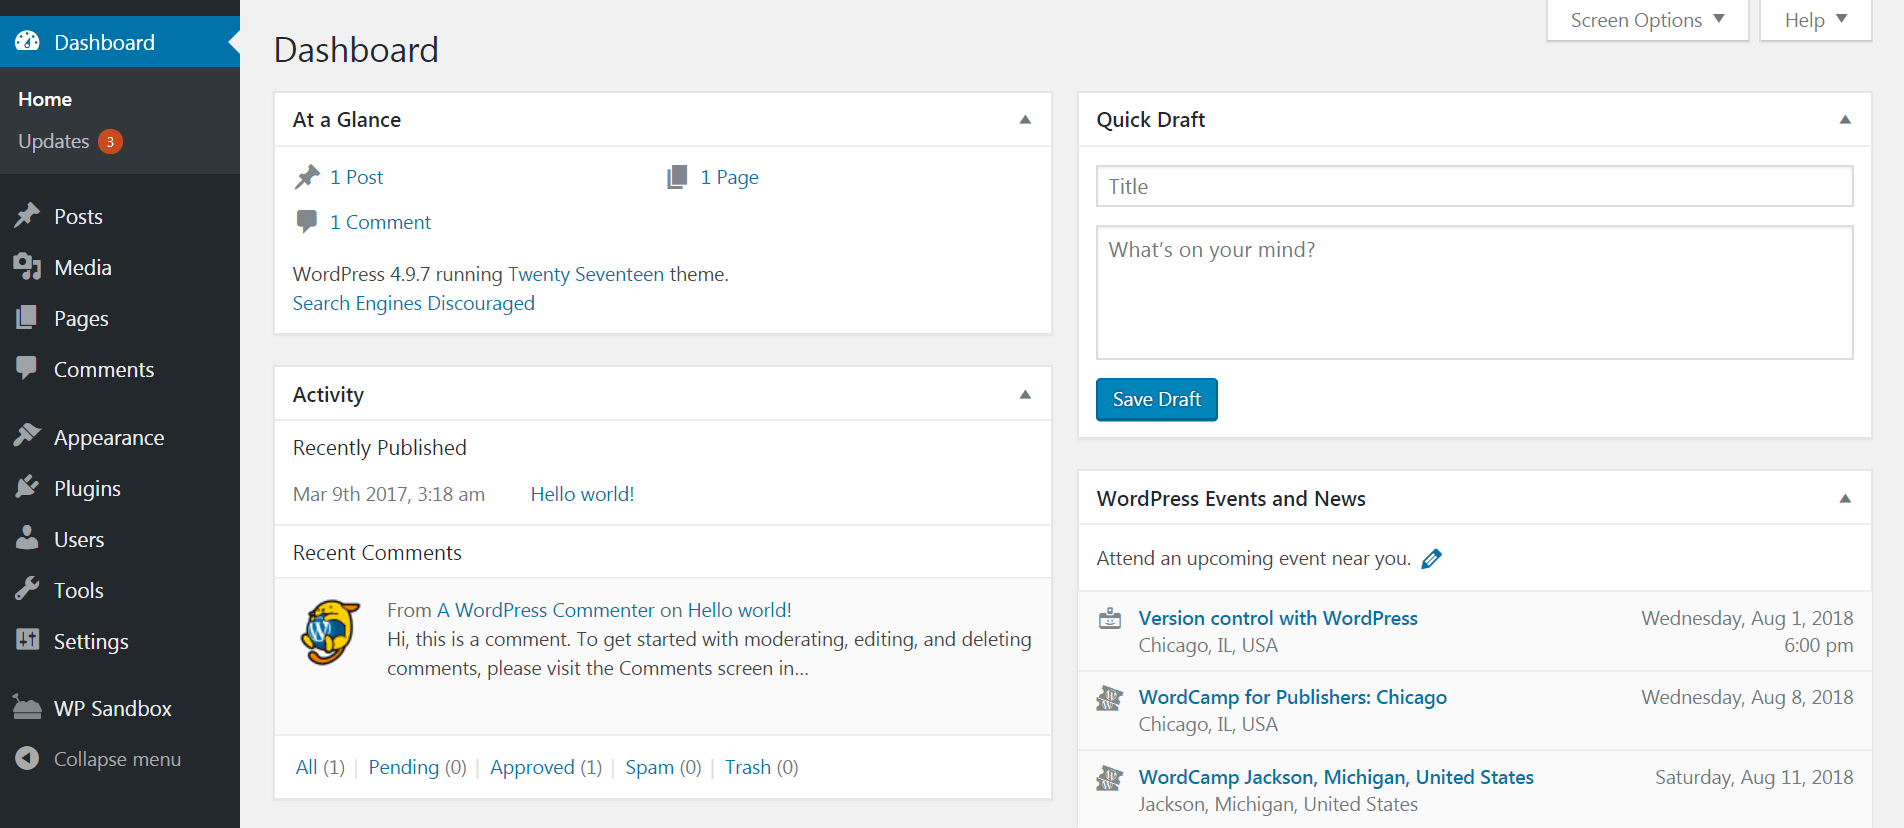
Task: Click the Settings sliders icon
Action: tap(27, 640)
